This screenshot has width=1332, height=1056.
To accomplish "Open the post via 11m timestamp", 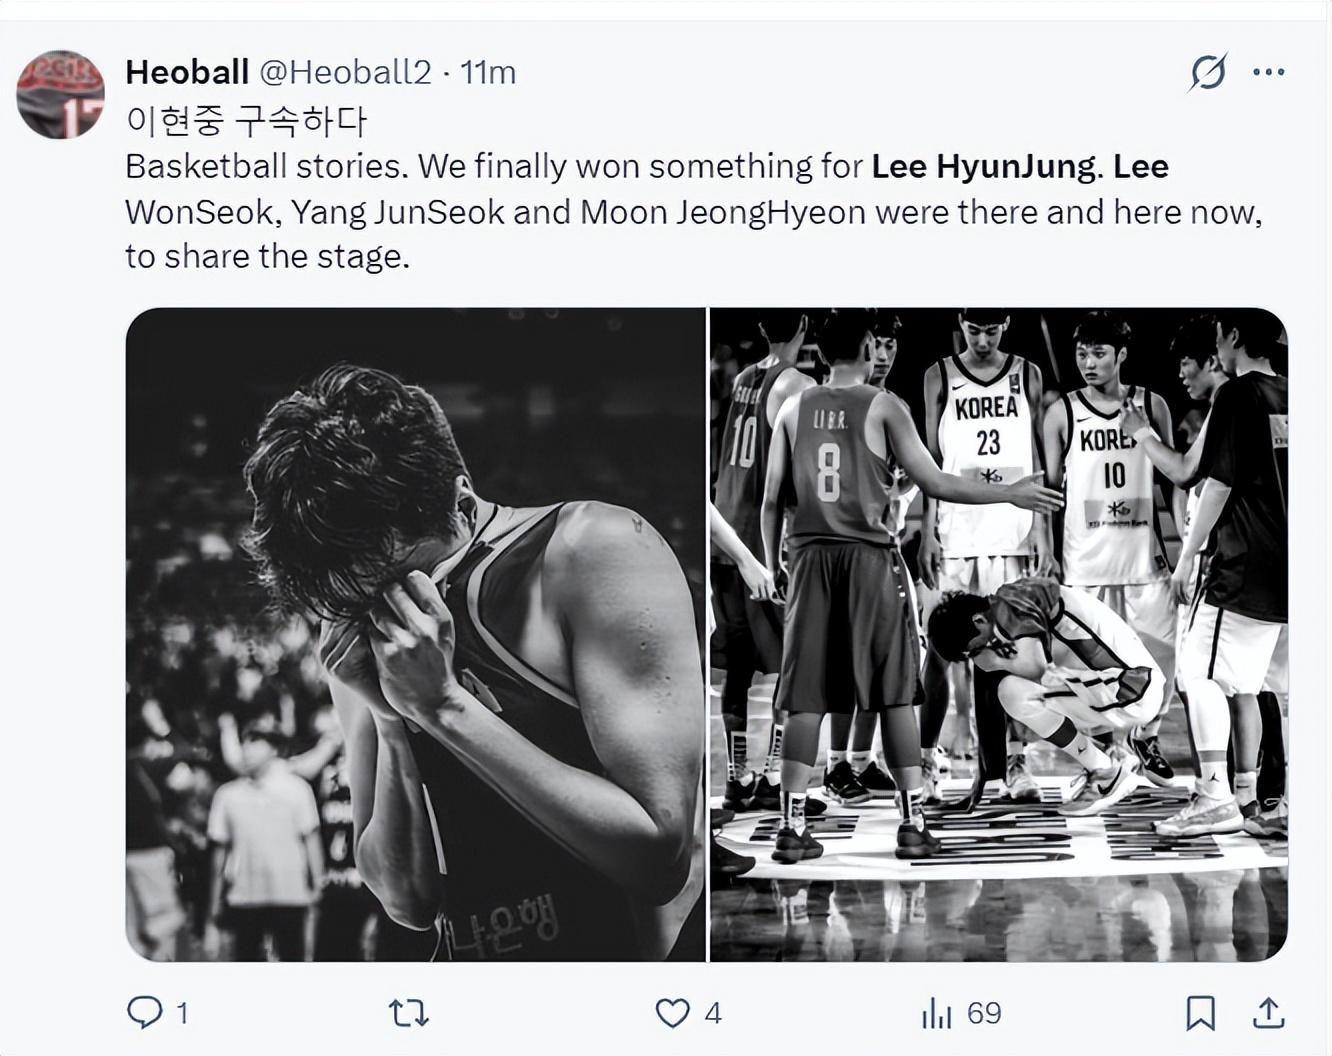I will [488, 72].
